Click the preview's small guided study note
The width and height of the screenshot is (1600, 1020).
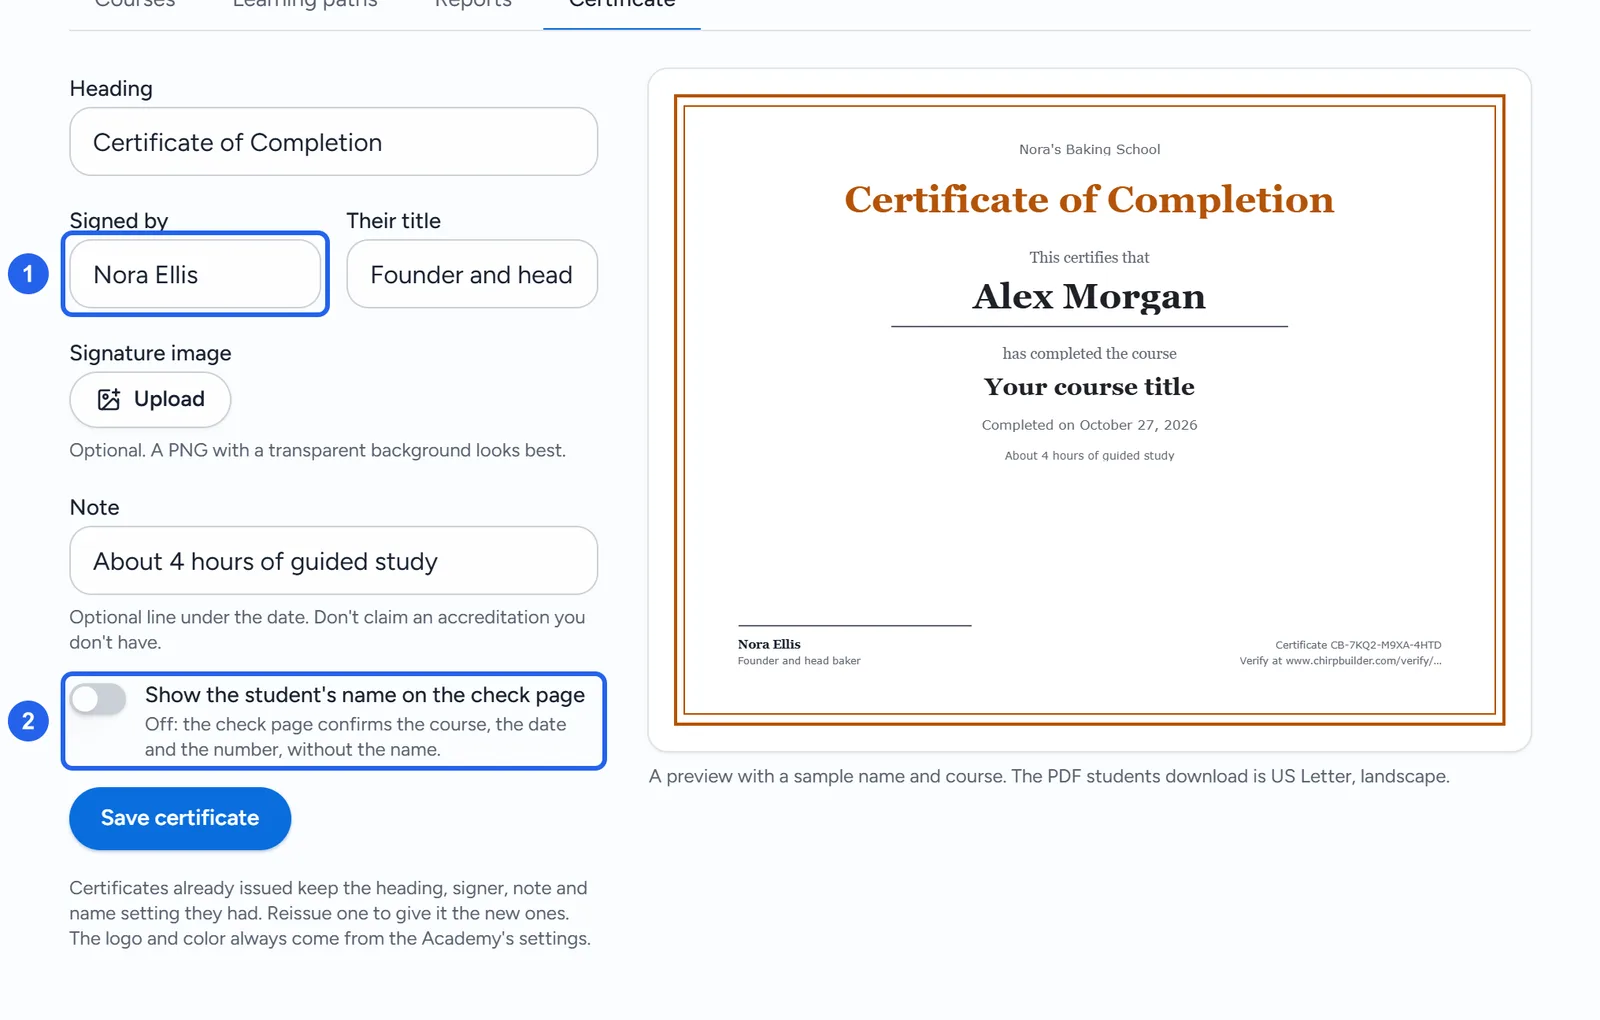pyautogui.click(x=1089, y=455)
